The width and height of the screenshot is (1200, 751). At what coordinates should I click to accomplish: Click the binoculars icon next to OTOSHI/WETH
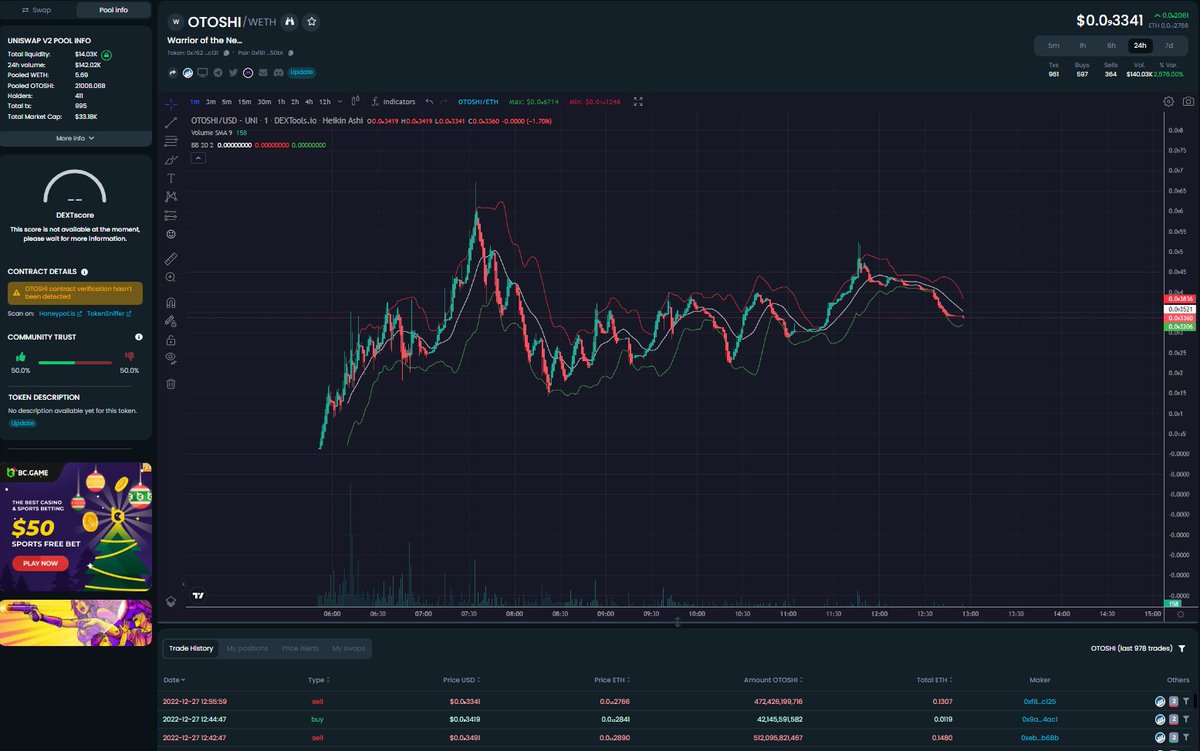click(x=289, y=22)
